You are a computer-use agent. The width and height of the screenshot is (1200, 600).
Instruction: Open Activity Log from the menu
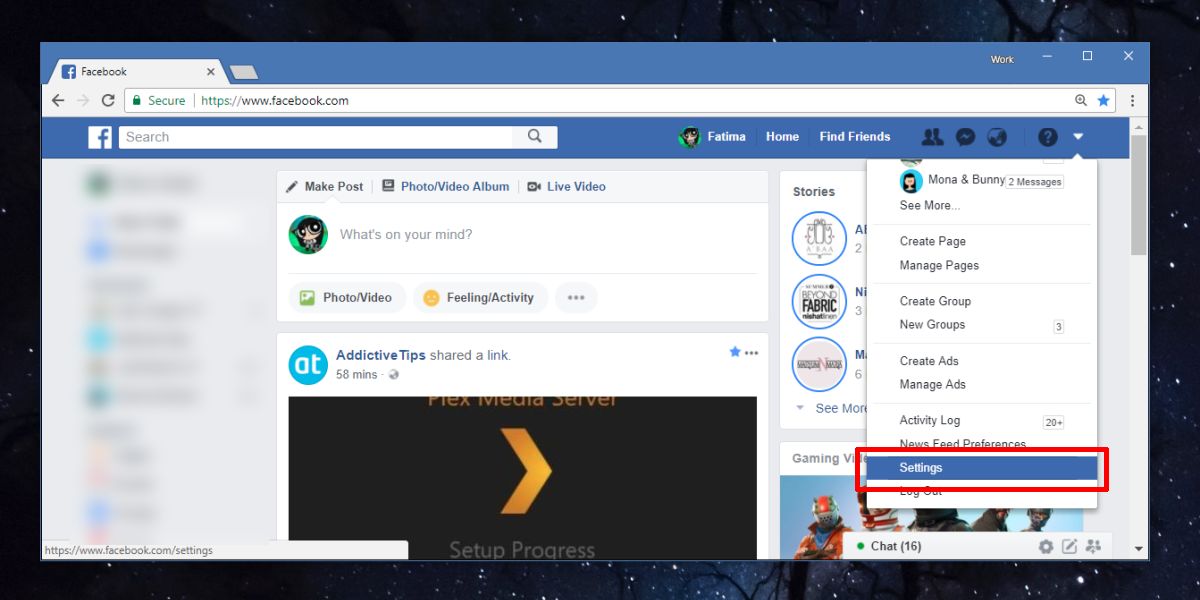[x=930, y=420]
